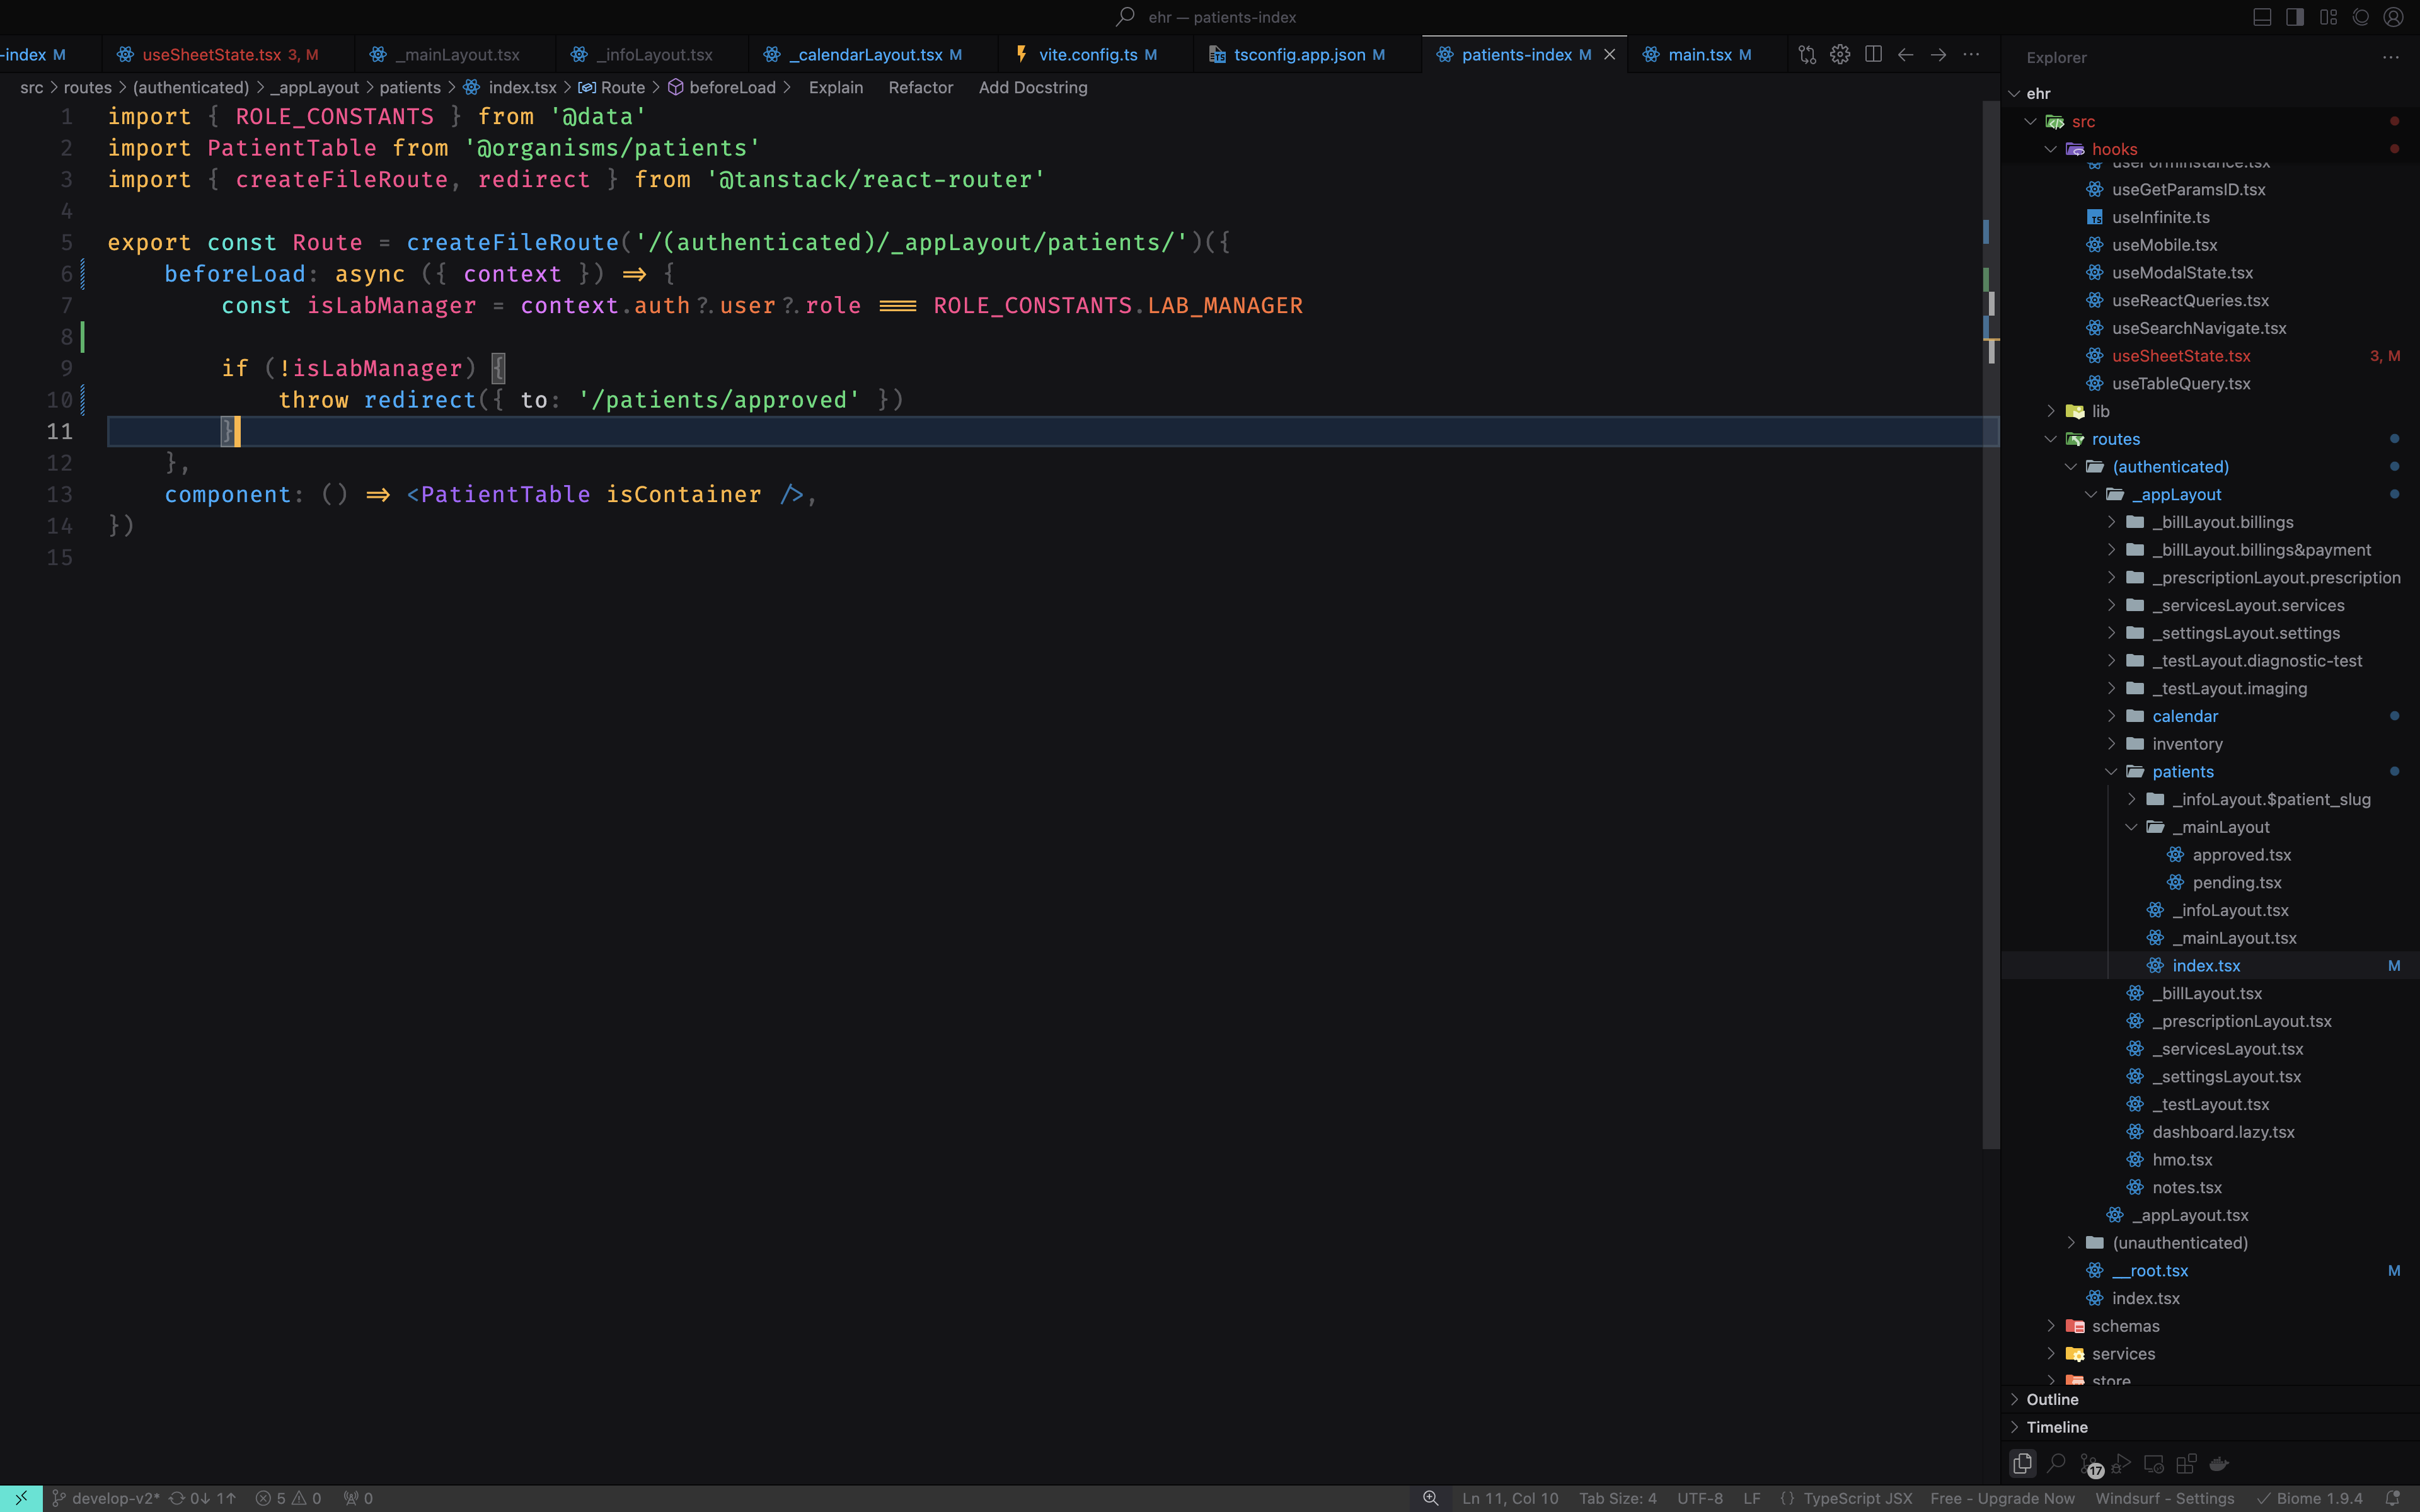Toggle the secondary side bar visibility

[2295, 17]
